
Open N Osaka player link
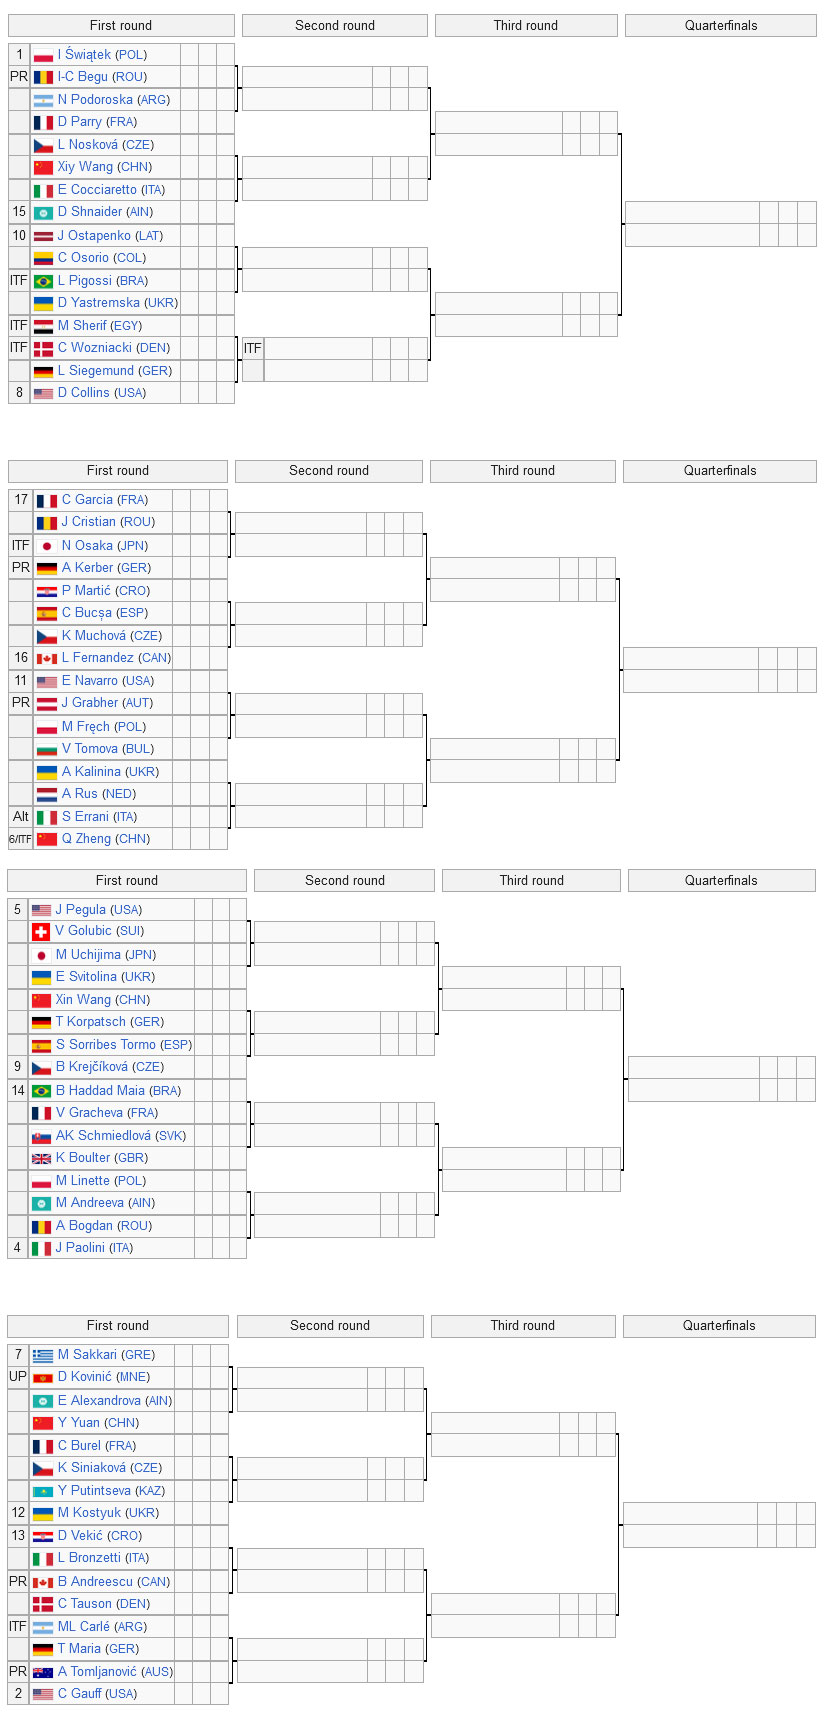click(87, 546)
